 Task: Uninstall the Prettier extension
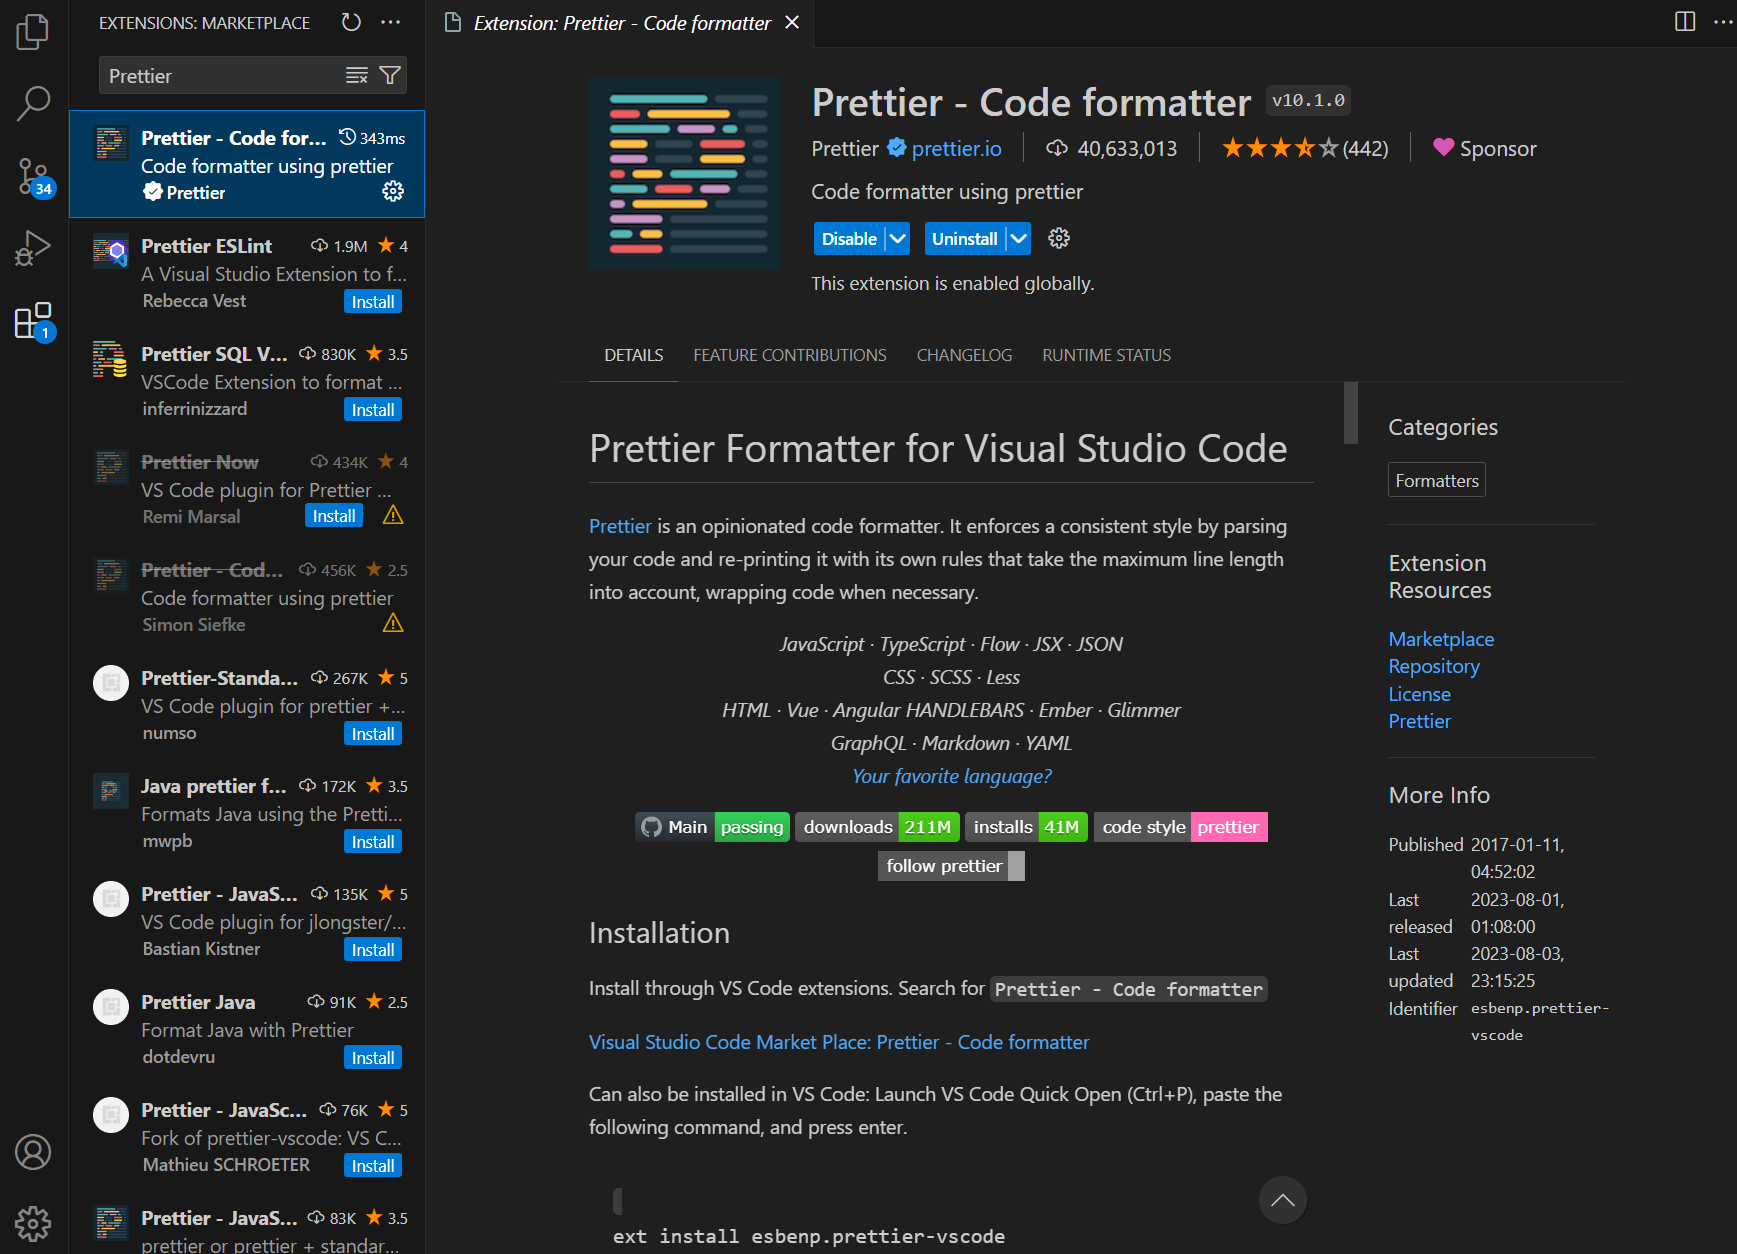point(965,239)
